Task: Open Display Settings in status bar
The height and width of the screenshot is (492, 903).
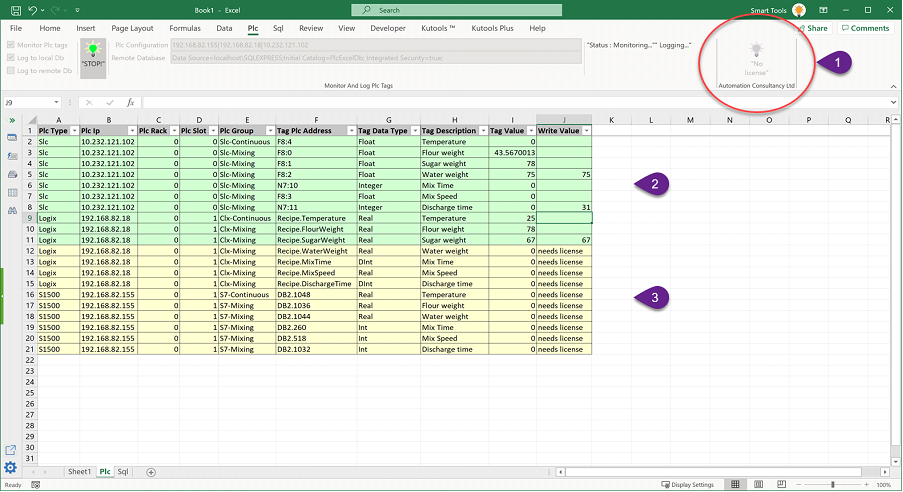Action: (x=688, y=485)
